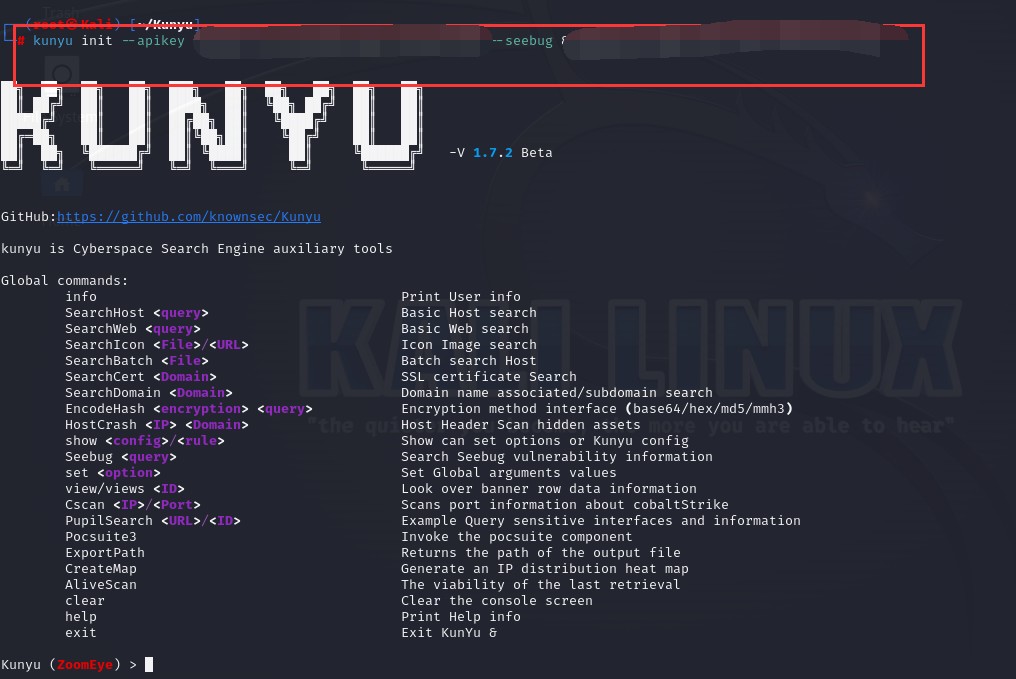Open the Kunyu GitHub repository link
Screen dimensions: 1016x679
189,216
